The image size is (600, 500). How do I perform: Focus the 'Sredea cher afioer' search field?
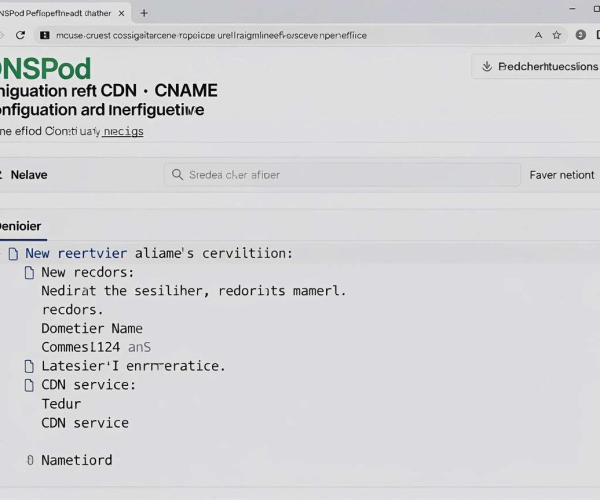point(342,175)
